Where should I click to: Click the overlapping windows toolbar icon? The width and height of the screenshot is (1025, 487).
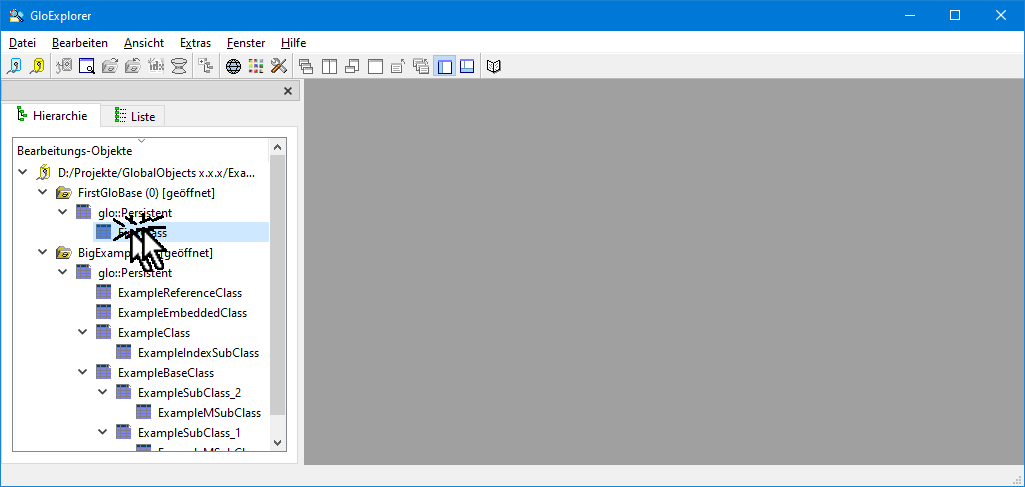[352, 66]
